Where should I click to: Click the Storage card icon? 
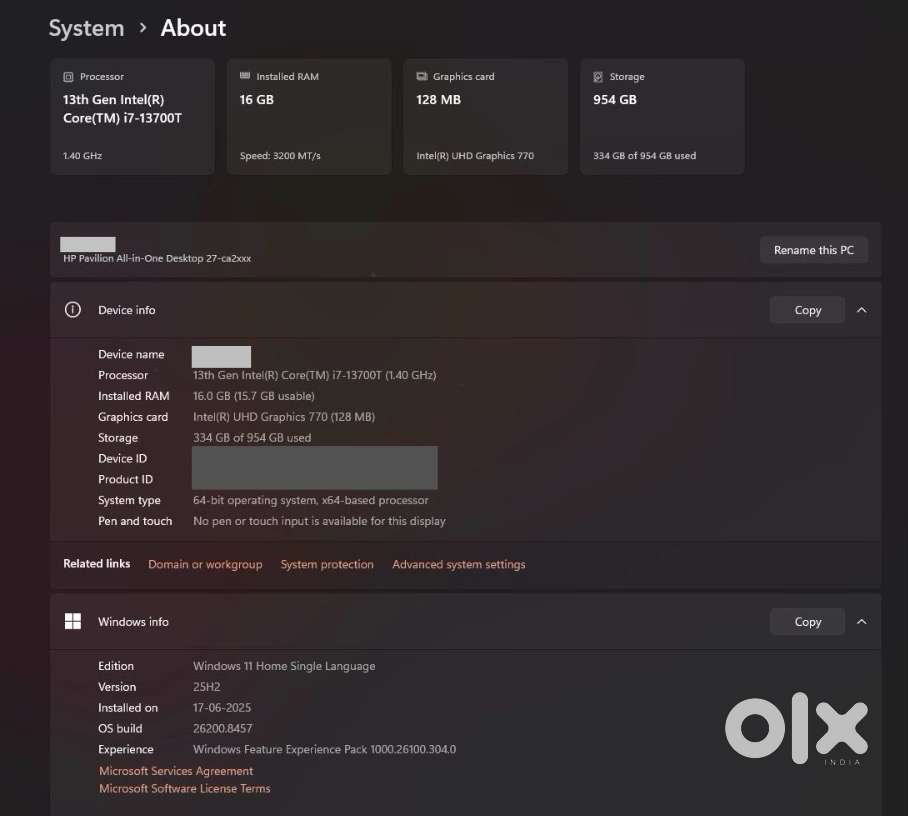[598, 76]
